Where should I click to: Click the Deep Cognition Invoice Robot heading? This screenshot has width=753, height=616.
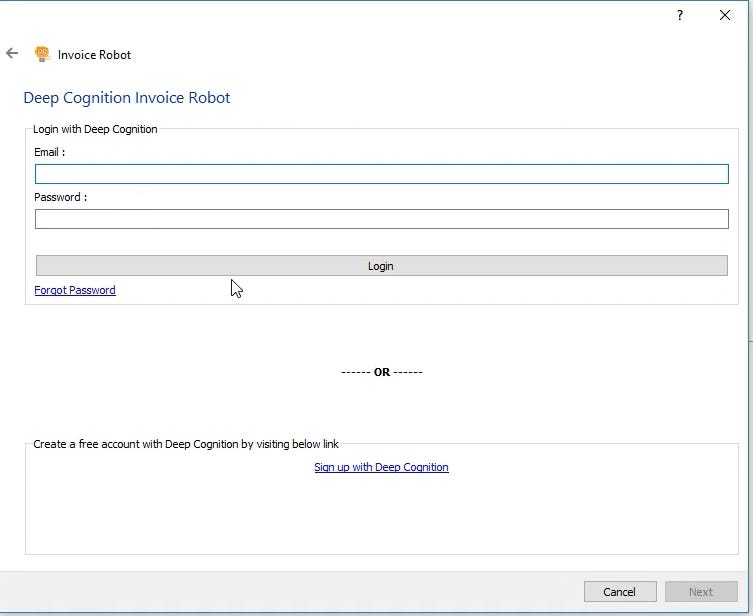[127, 97]
